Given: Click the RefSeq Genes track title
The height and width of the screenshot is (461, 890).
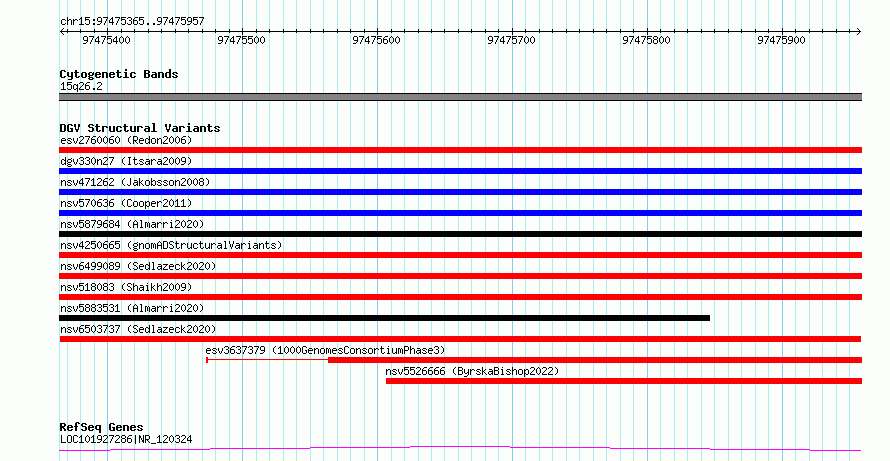Looking at the screenshot, I should coord(101,427).
